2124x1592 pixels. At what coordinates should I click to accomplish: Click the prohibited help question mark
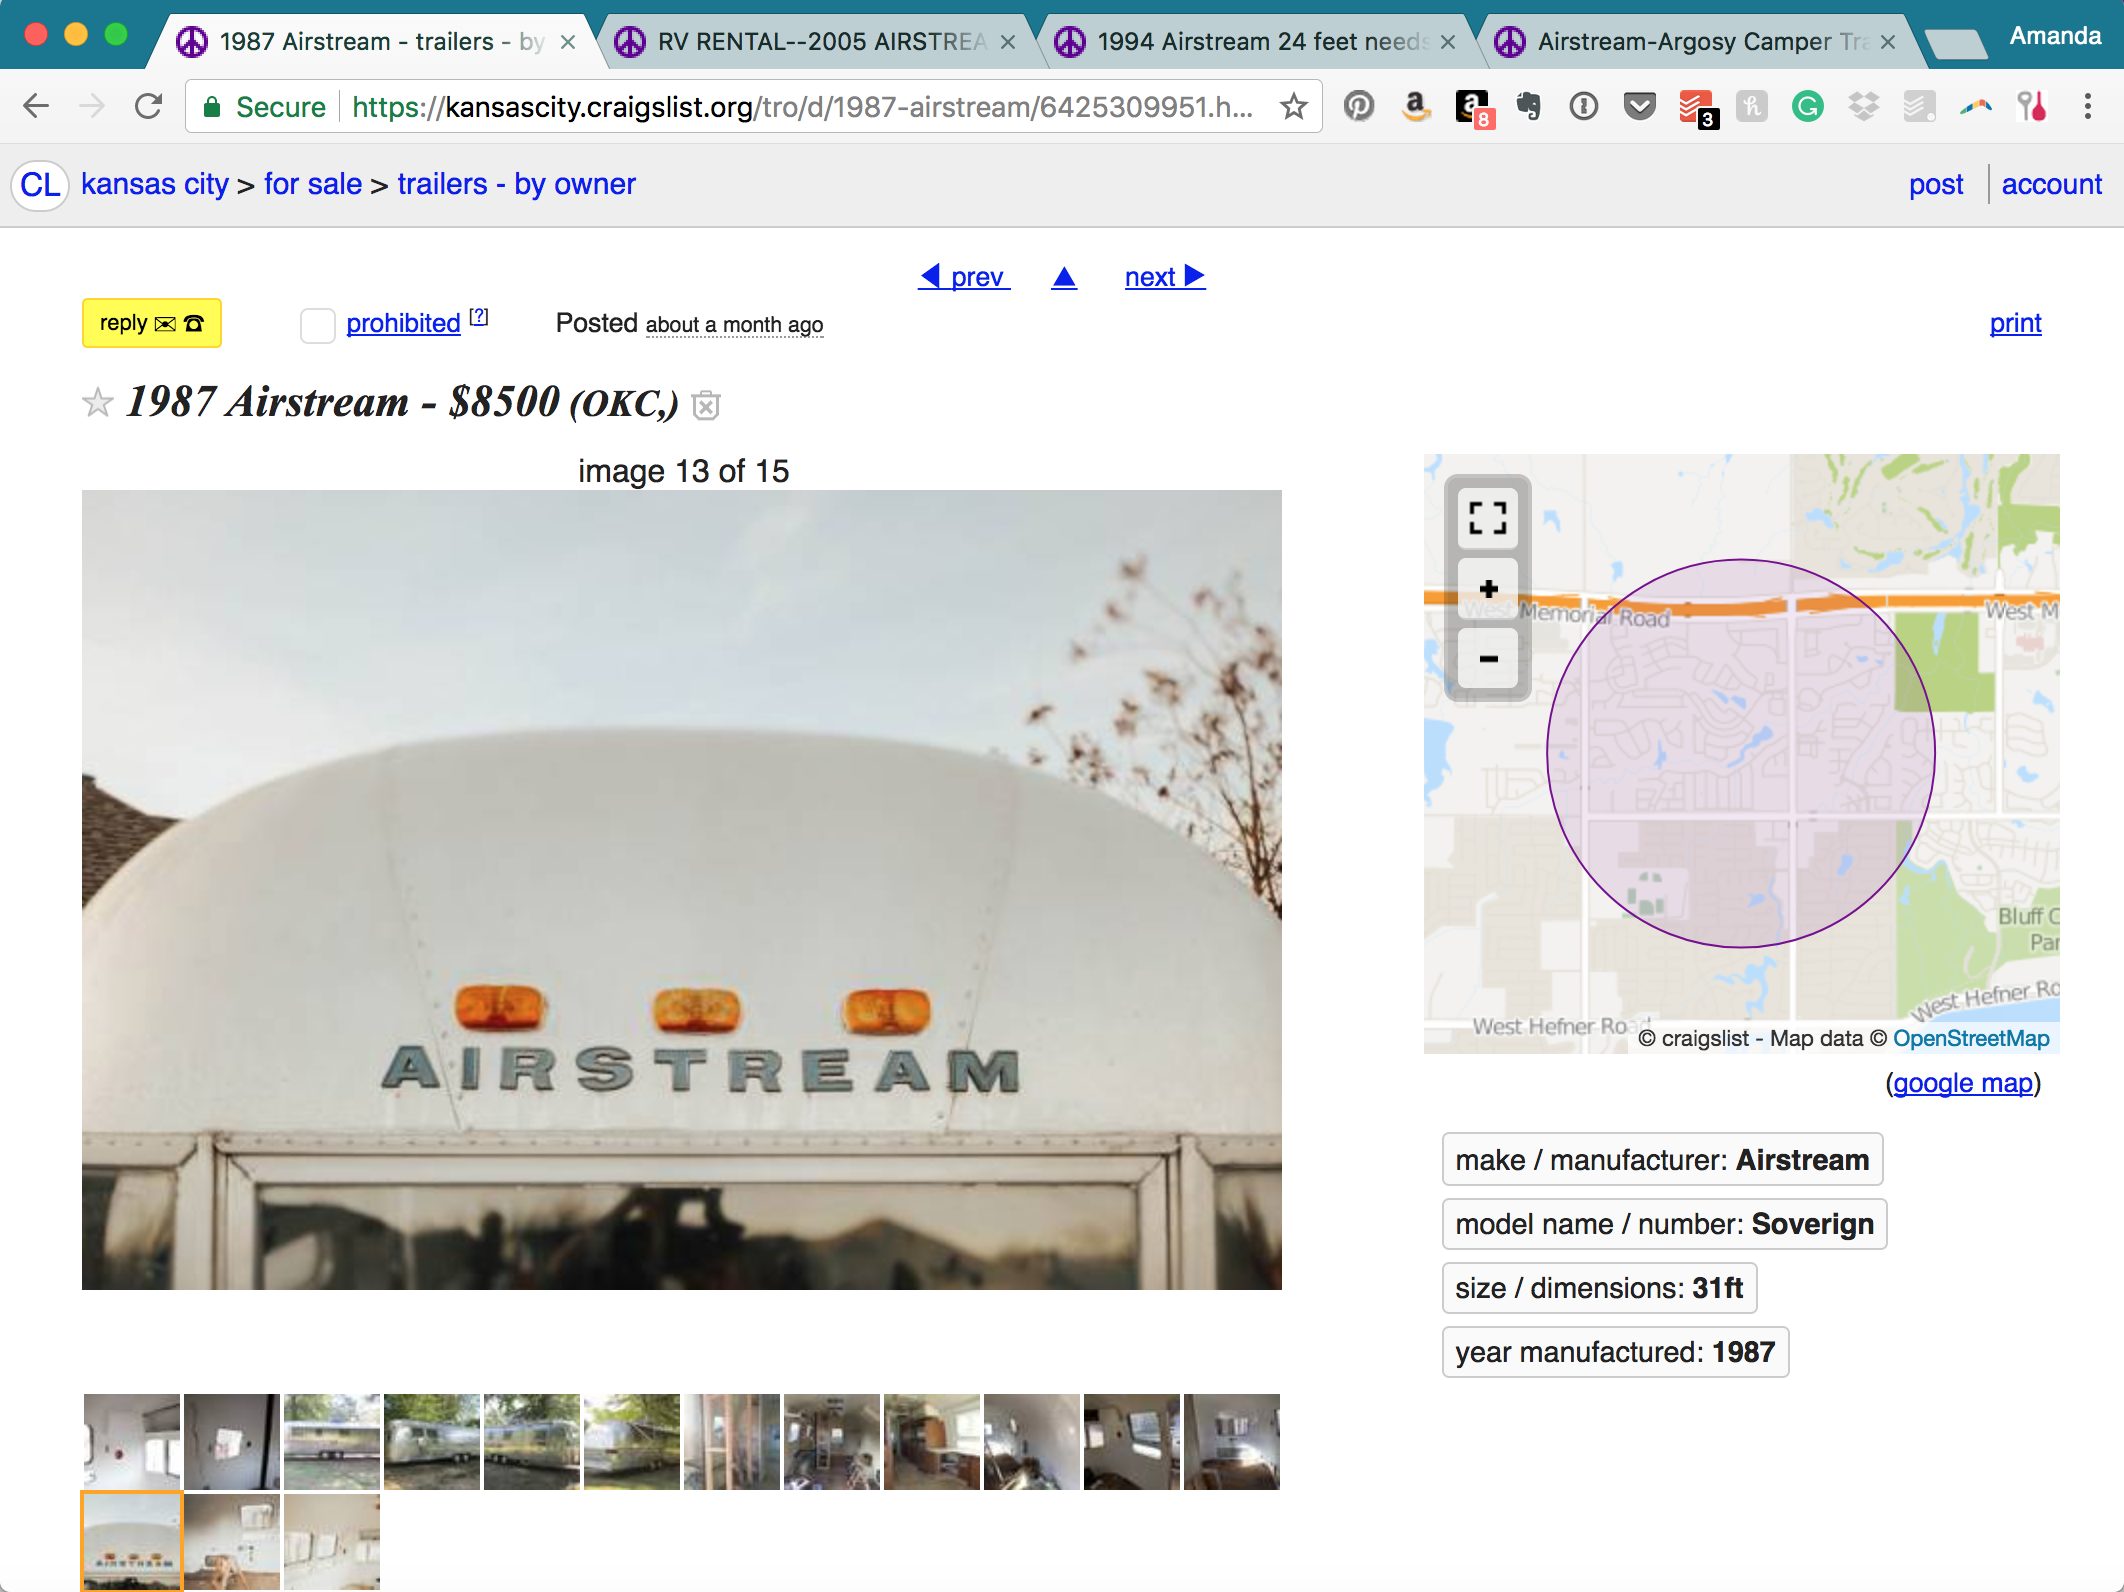click(x=479, y=317)
